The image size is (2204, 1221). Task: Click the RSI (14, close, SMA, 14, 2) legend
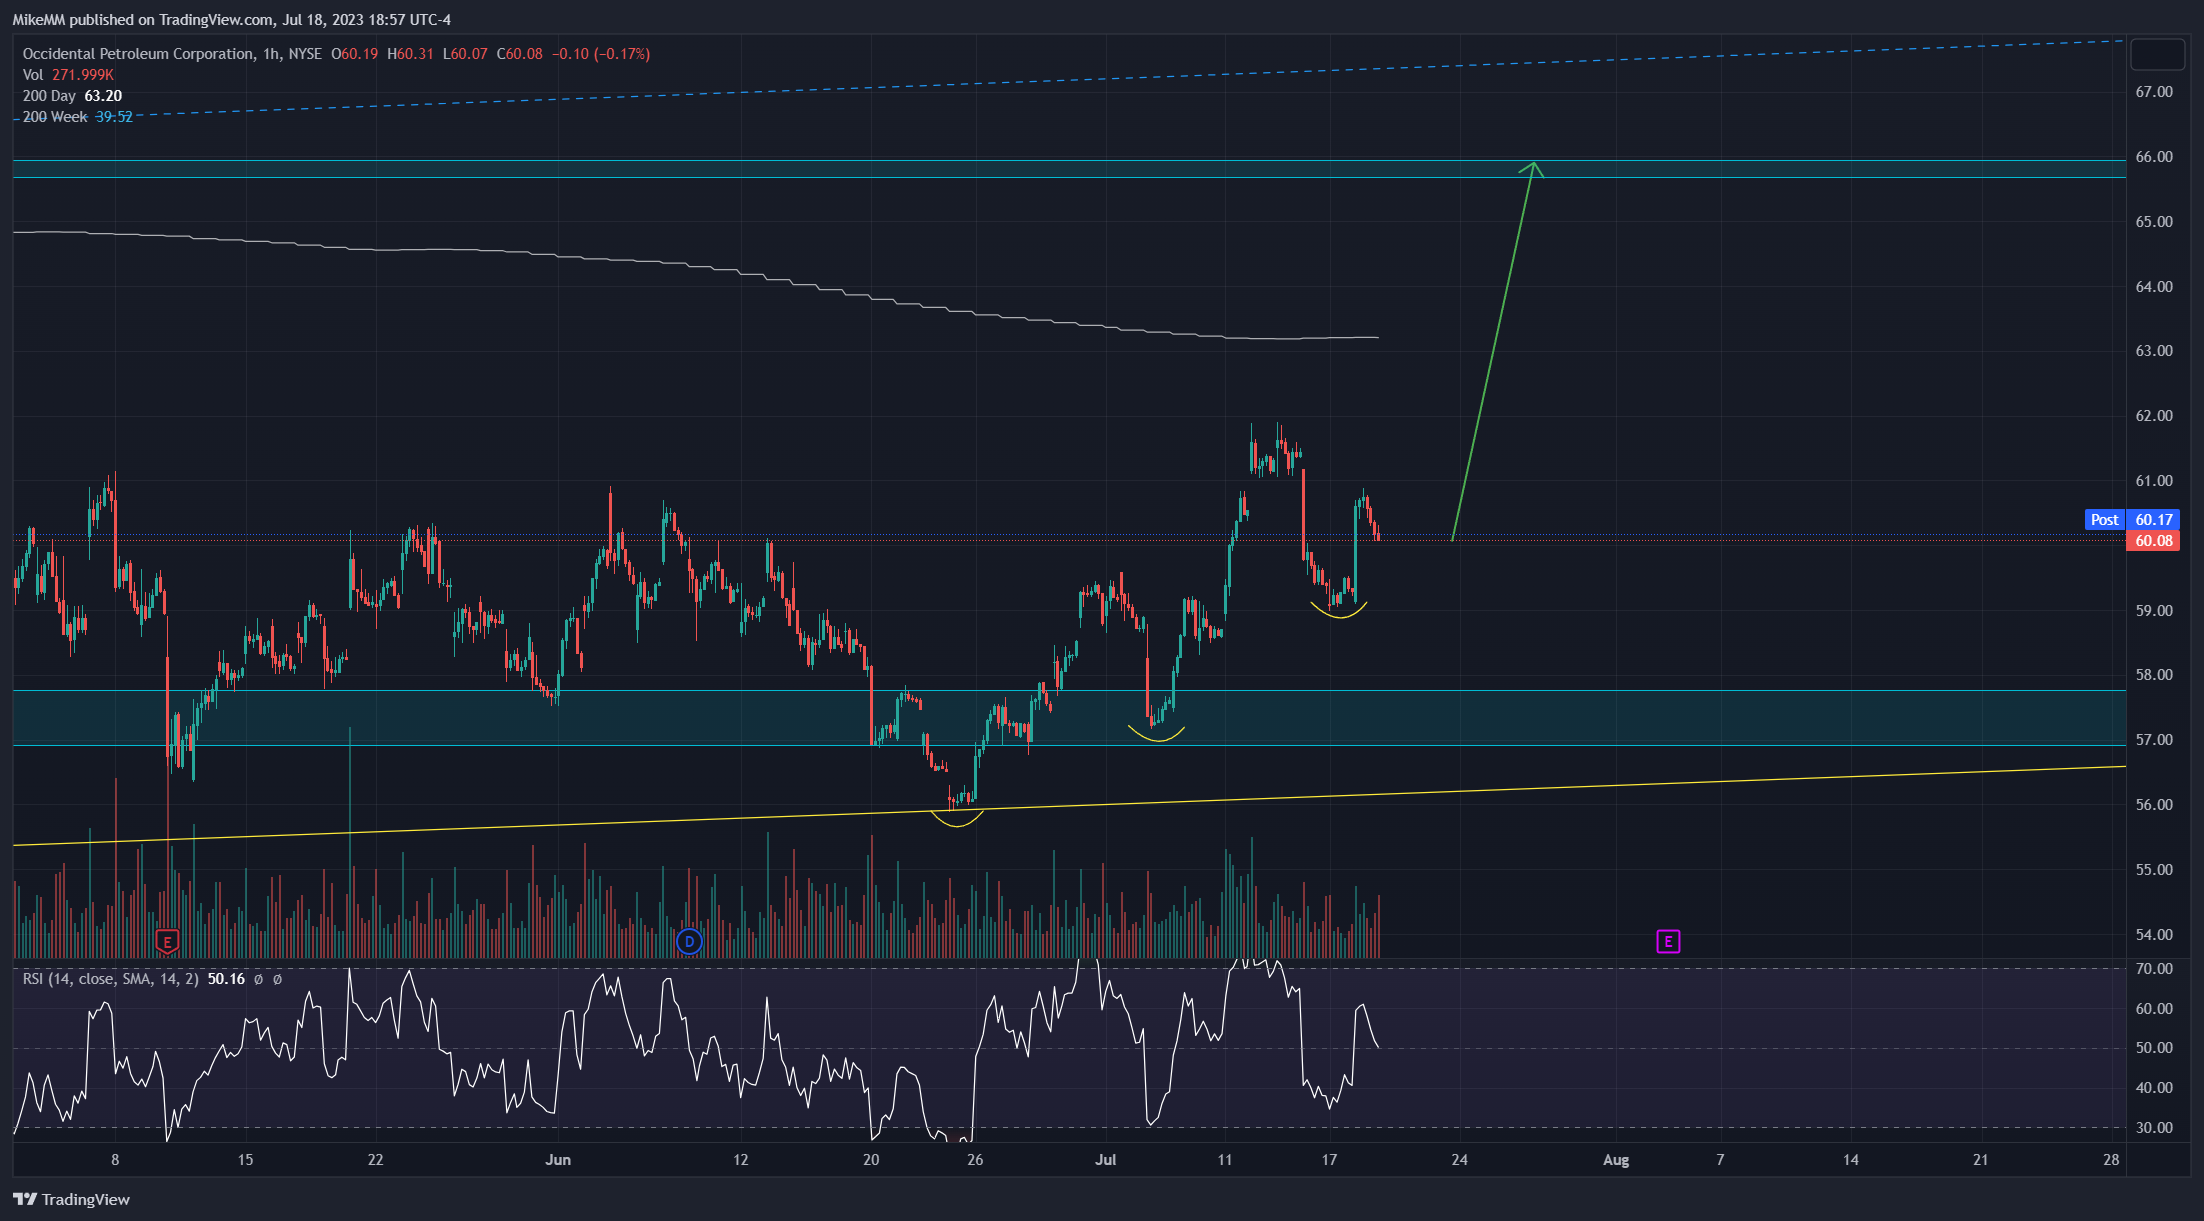click(111, 979)
